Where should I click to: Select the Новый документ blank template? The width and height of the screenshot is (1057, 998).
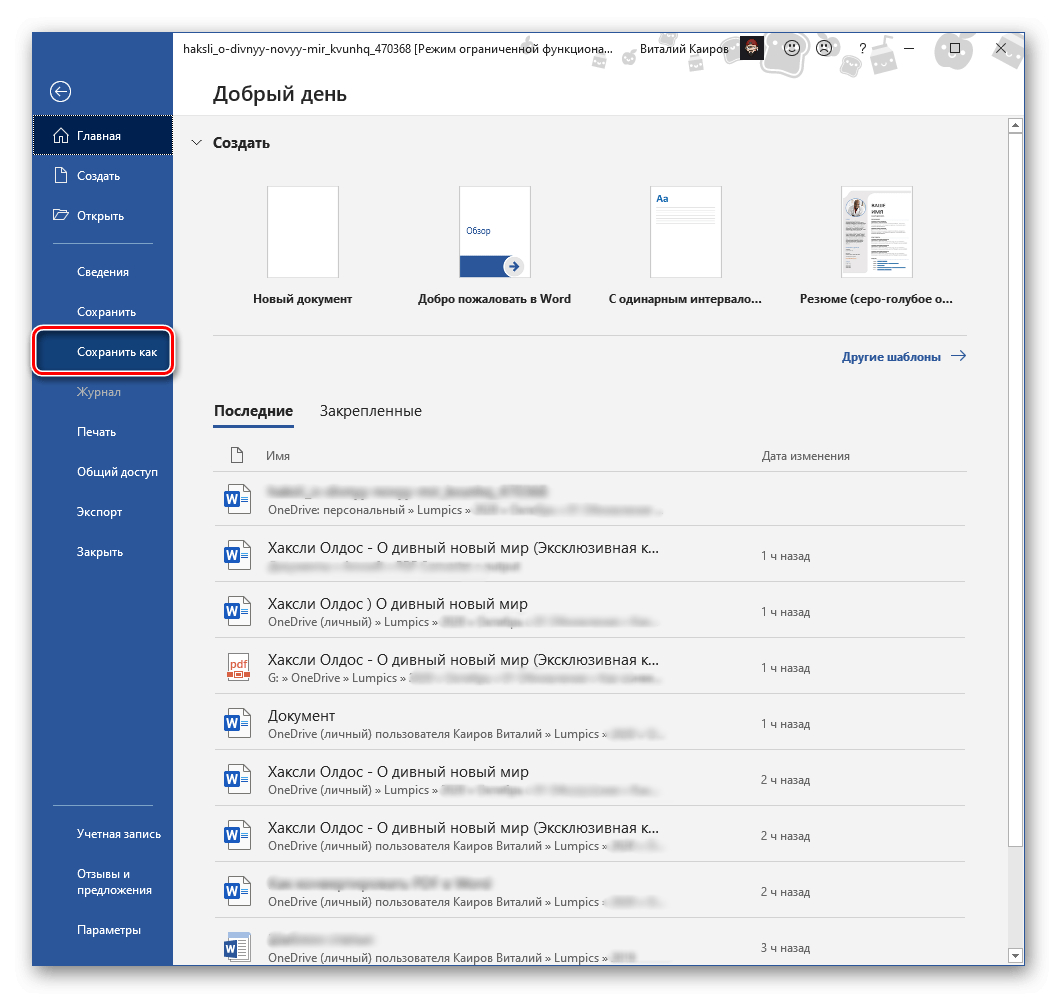click(303, 232)
